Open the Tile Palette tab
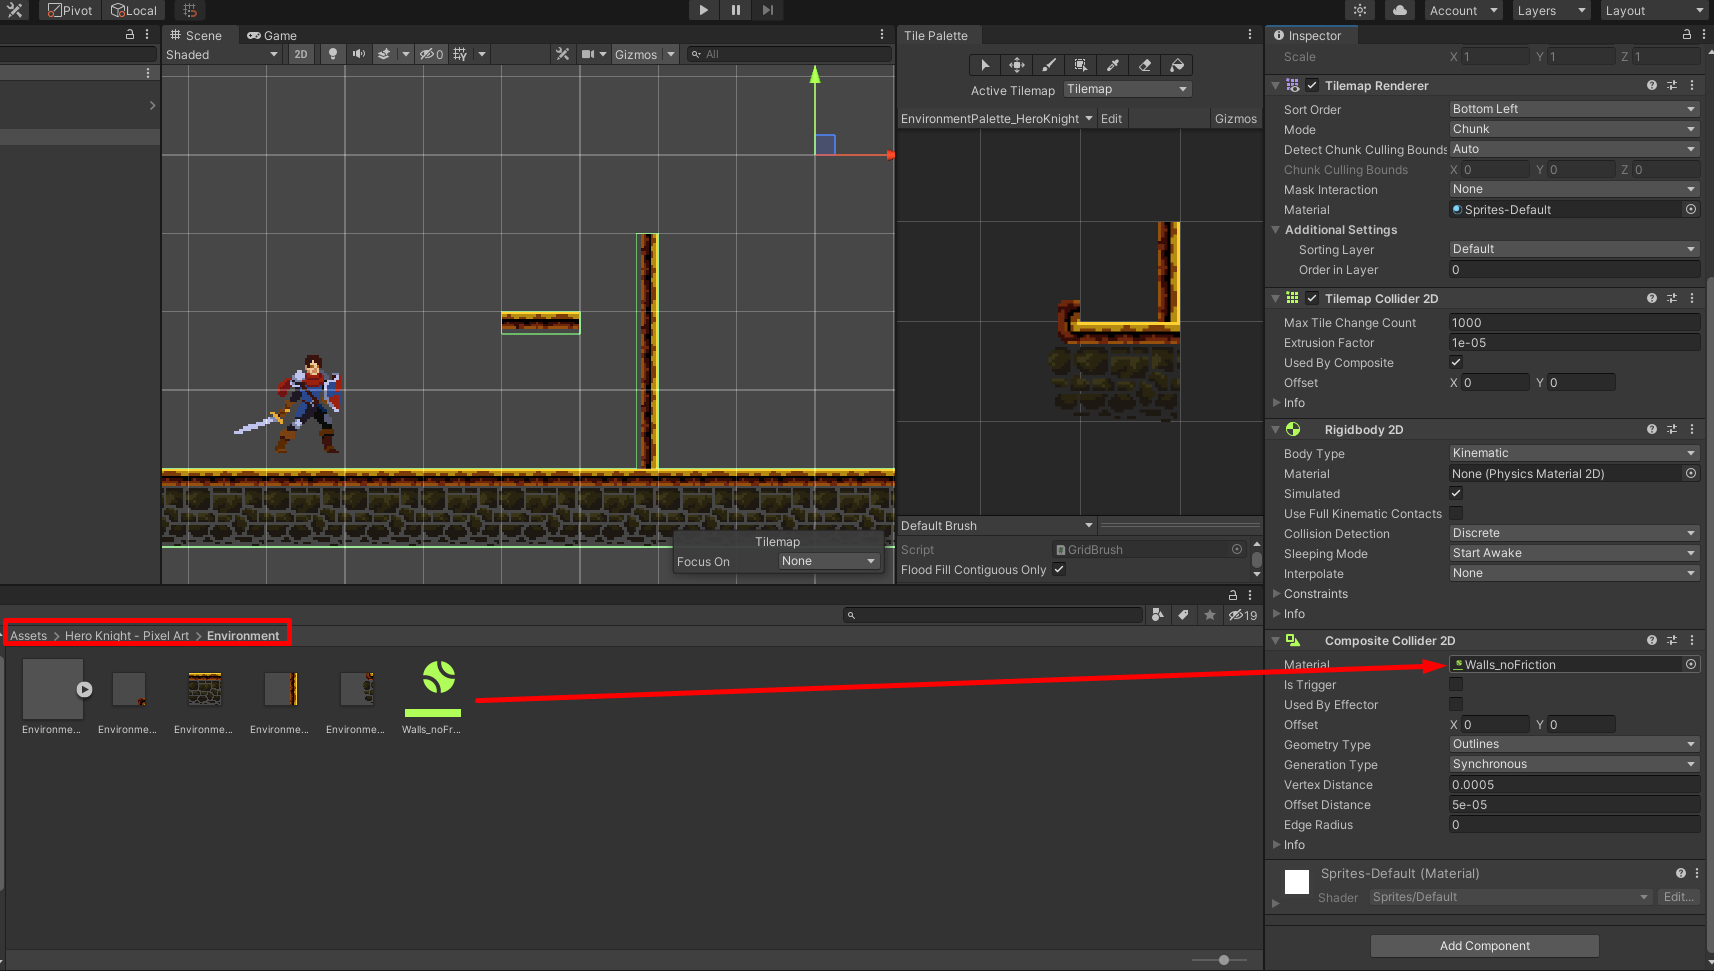The width and height of the screenshot is (1714, 971). (937, 34)
